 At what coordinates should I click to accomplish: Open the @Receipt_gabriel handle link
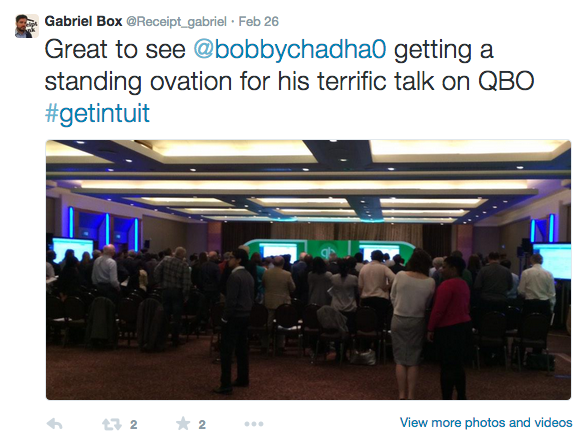176,22
